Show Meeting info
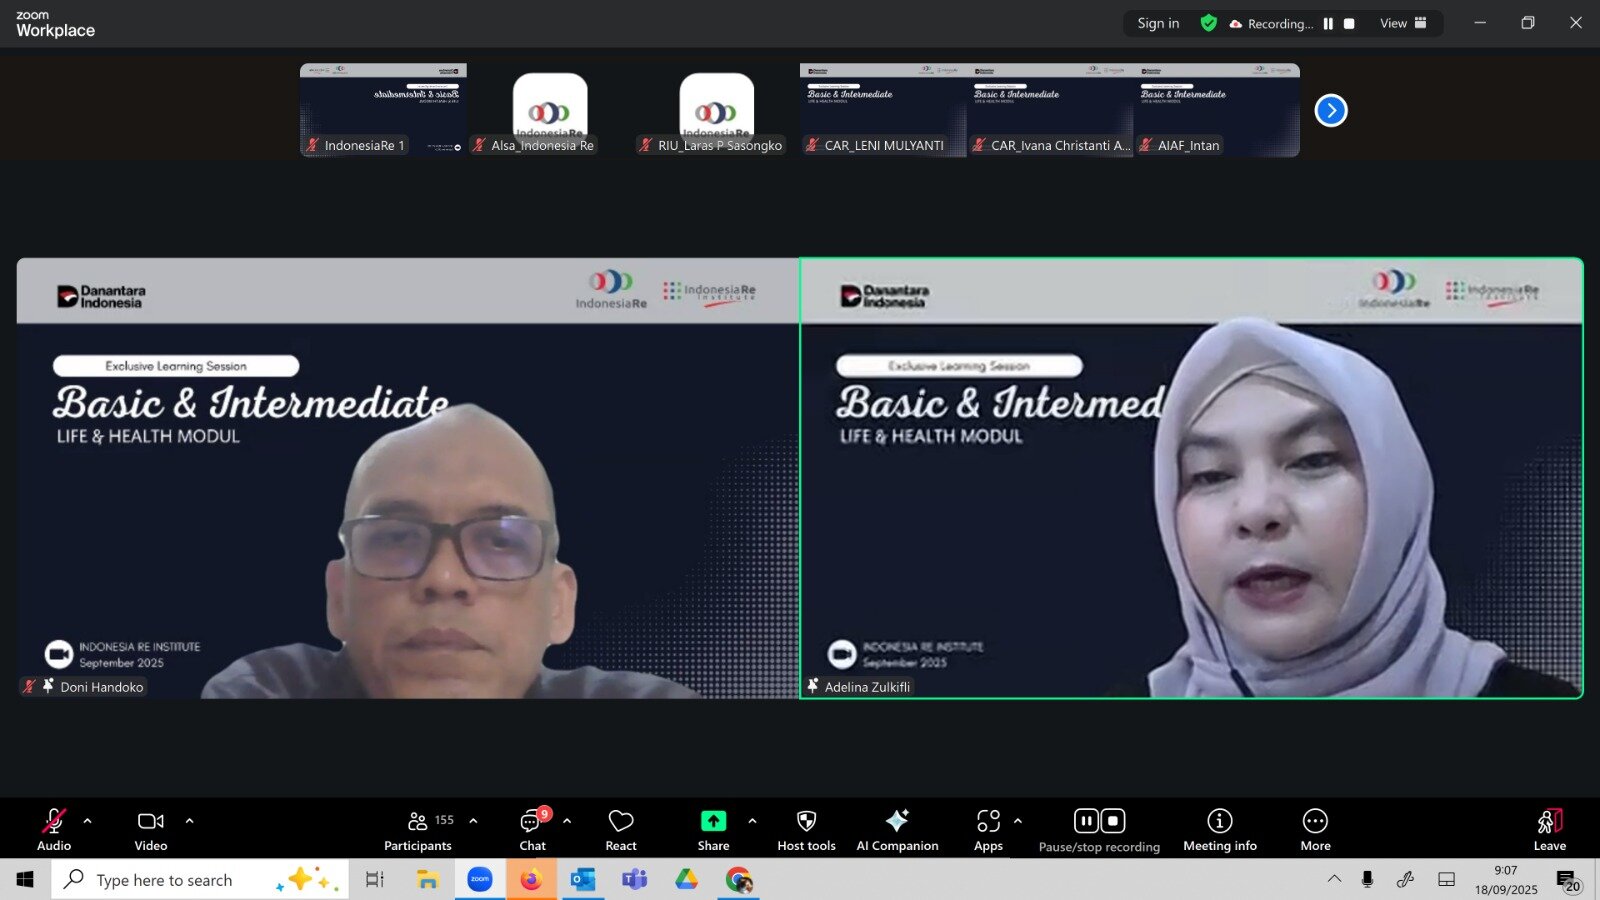The height and width of the screenshot is (900, 1600). (x=1219, y=829)
